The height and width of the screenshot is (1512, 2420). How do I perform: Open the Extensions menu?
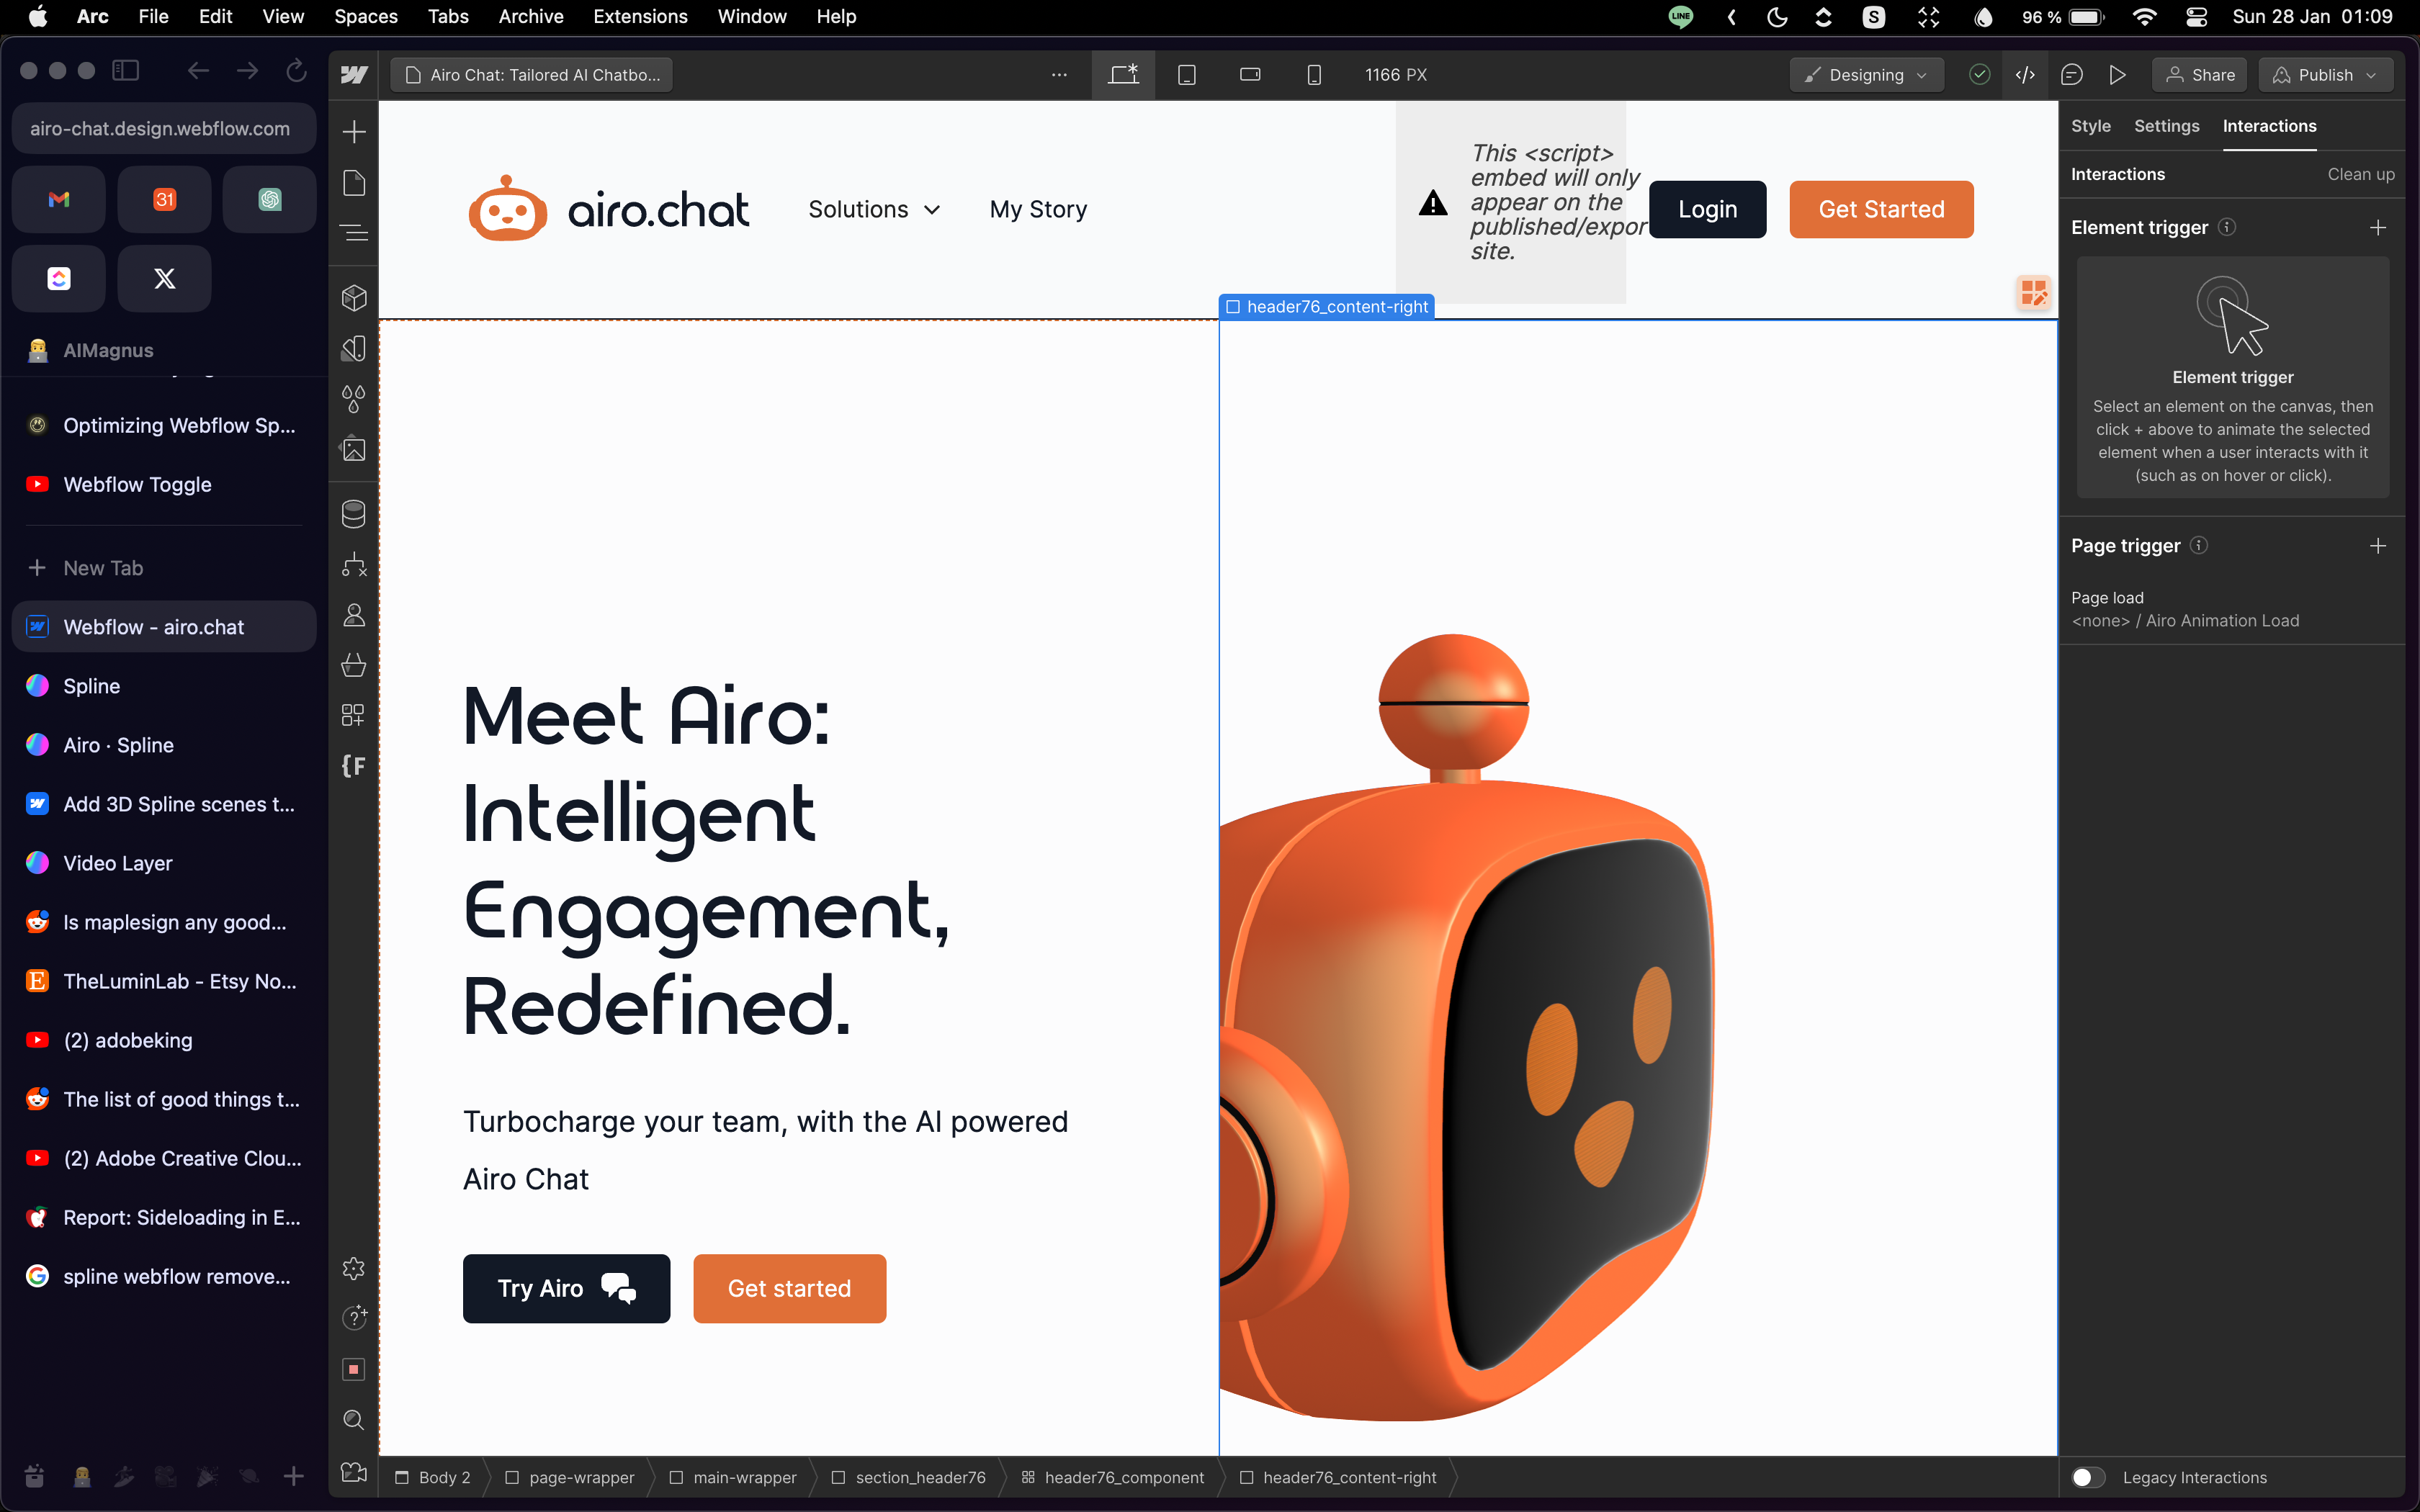pyautogui.click(x=640, y=16)
